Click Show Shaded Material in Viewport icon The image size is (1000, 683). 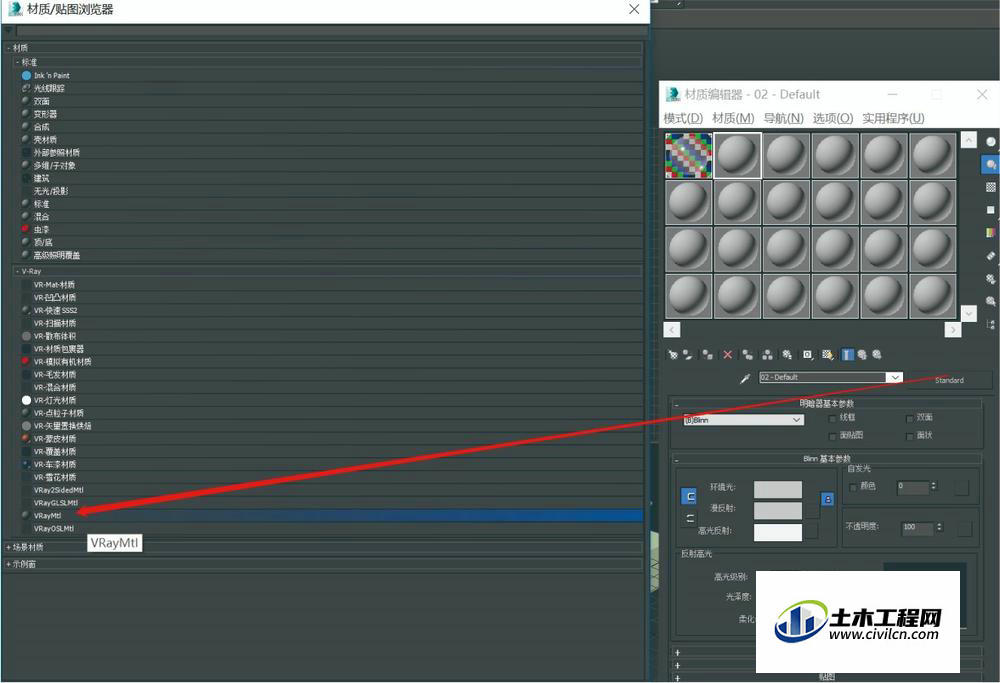click(827, 355)
